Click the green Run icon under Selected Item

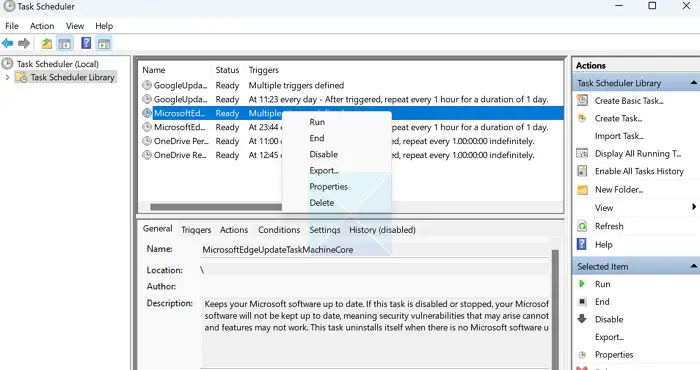point(582,284)
